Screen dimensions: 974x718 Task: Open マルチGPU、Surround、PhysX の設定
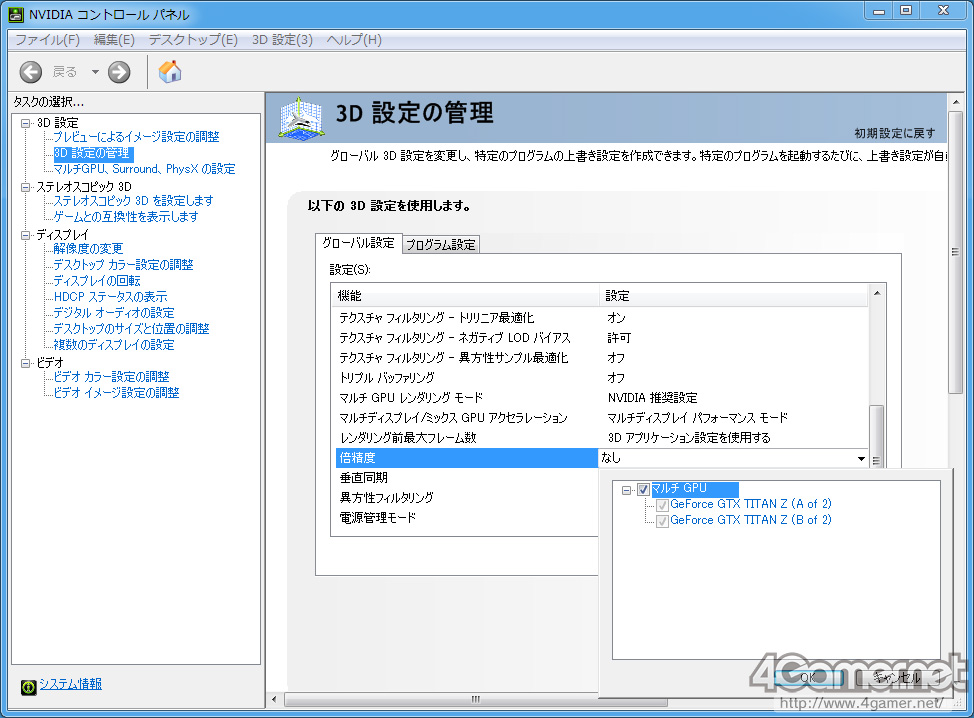(x=144, y=169)
